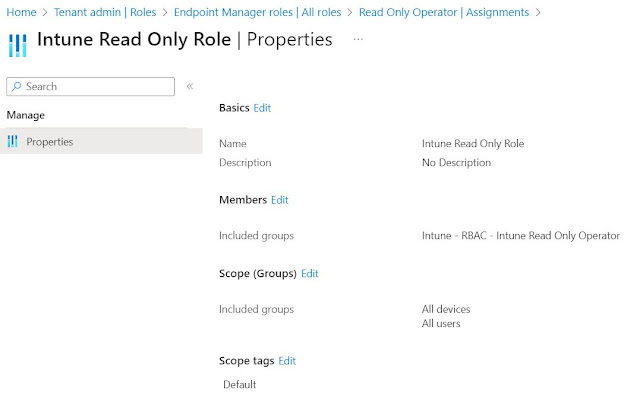Click the breadcrumb chevron after Home
Viewport: 640px width, 412px height.
45,13
